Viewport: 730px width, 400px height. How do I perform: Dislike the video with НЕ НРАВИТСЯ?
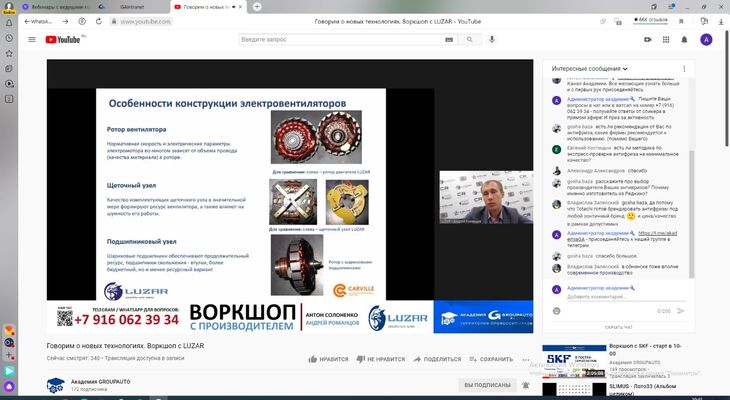point(380,359)
